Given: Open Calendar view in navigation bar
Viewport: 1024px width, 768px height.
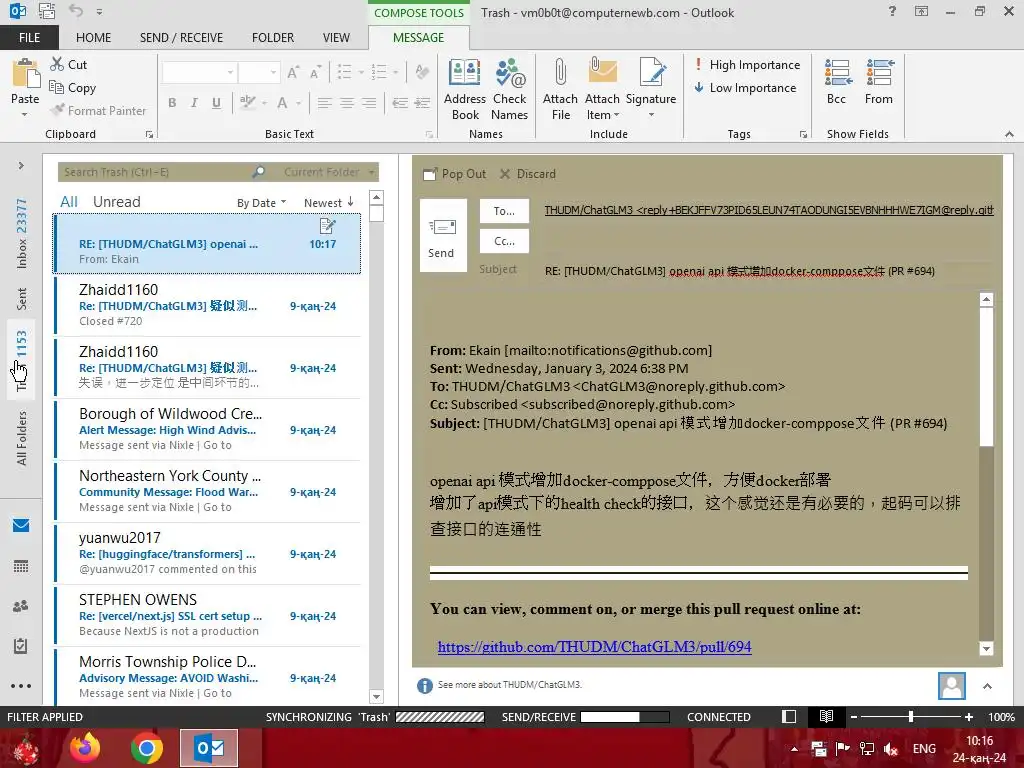Looking at the screenshot, I should tap(21, 566).
